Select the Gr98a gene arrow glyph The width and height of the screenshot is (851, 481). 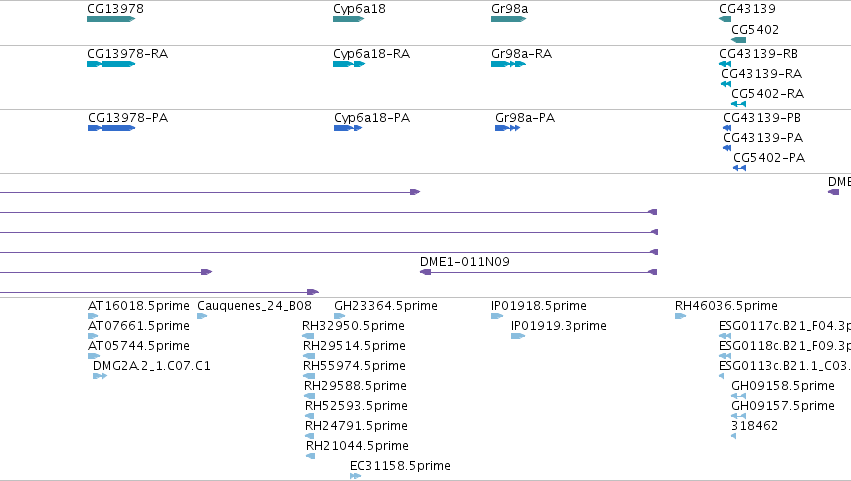[509, 19]
